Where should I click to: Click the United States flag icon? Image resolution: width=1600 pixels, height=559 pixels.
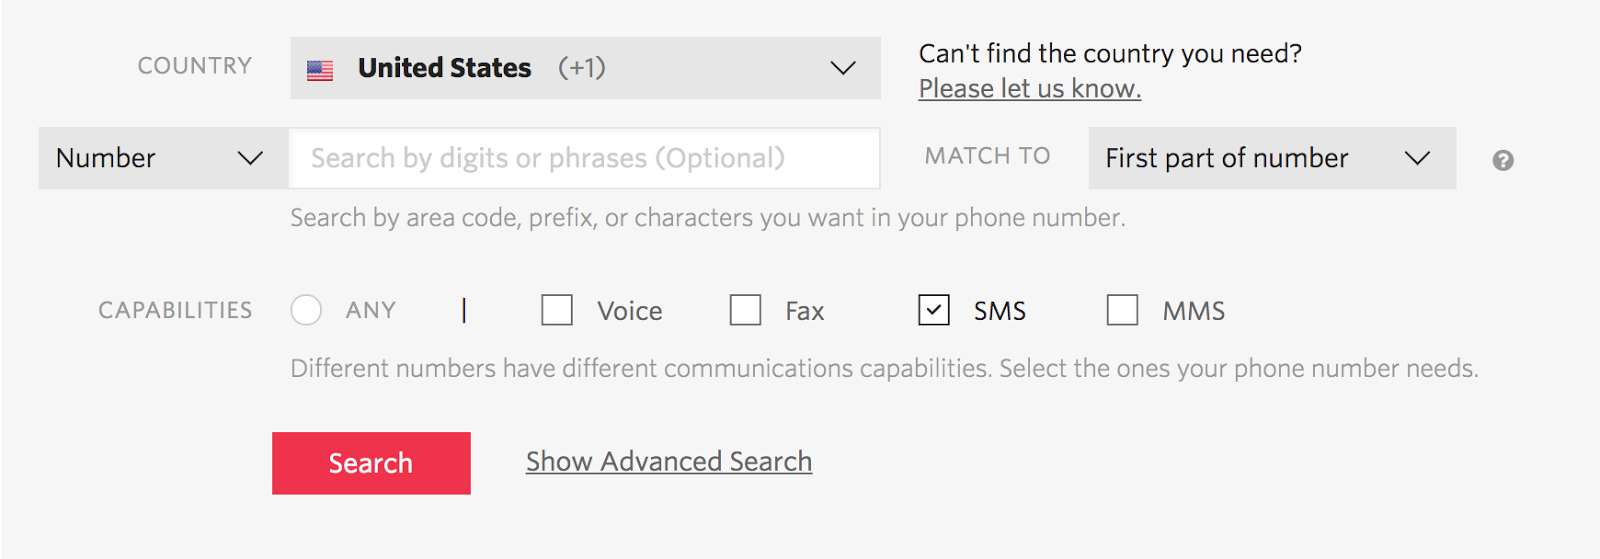(320, 70)
